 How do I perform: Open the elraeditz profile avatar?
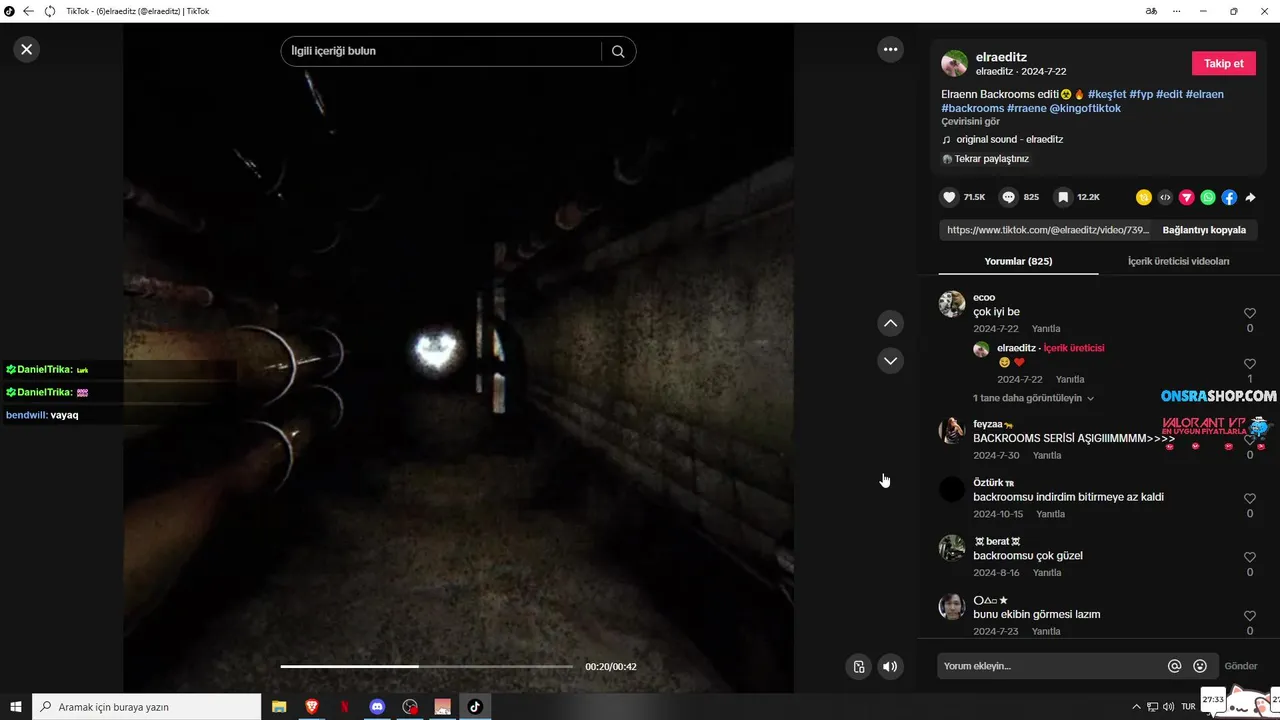point(954,63)
